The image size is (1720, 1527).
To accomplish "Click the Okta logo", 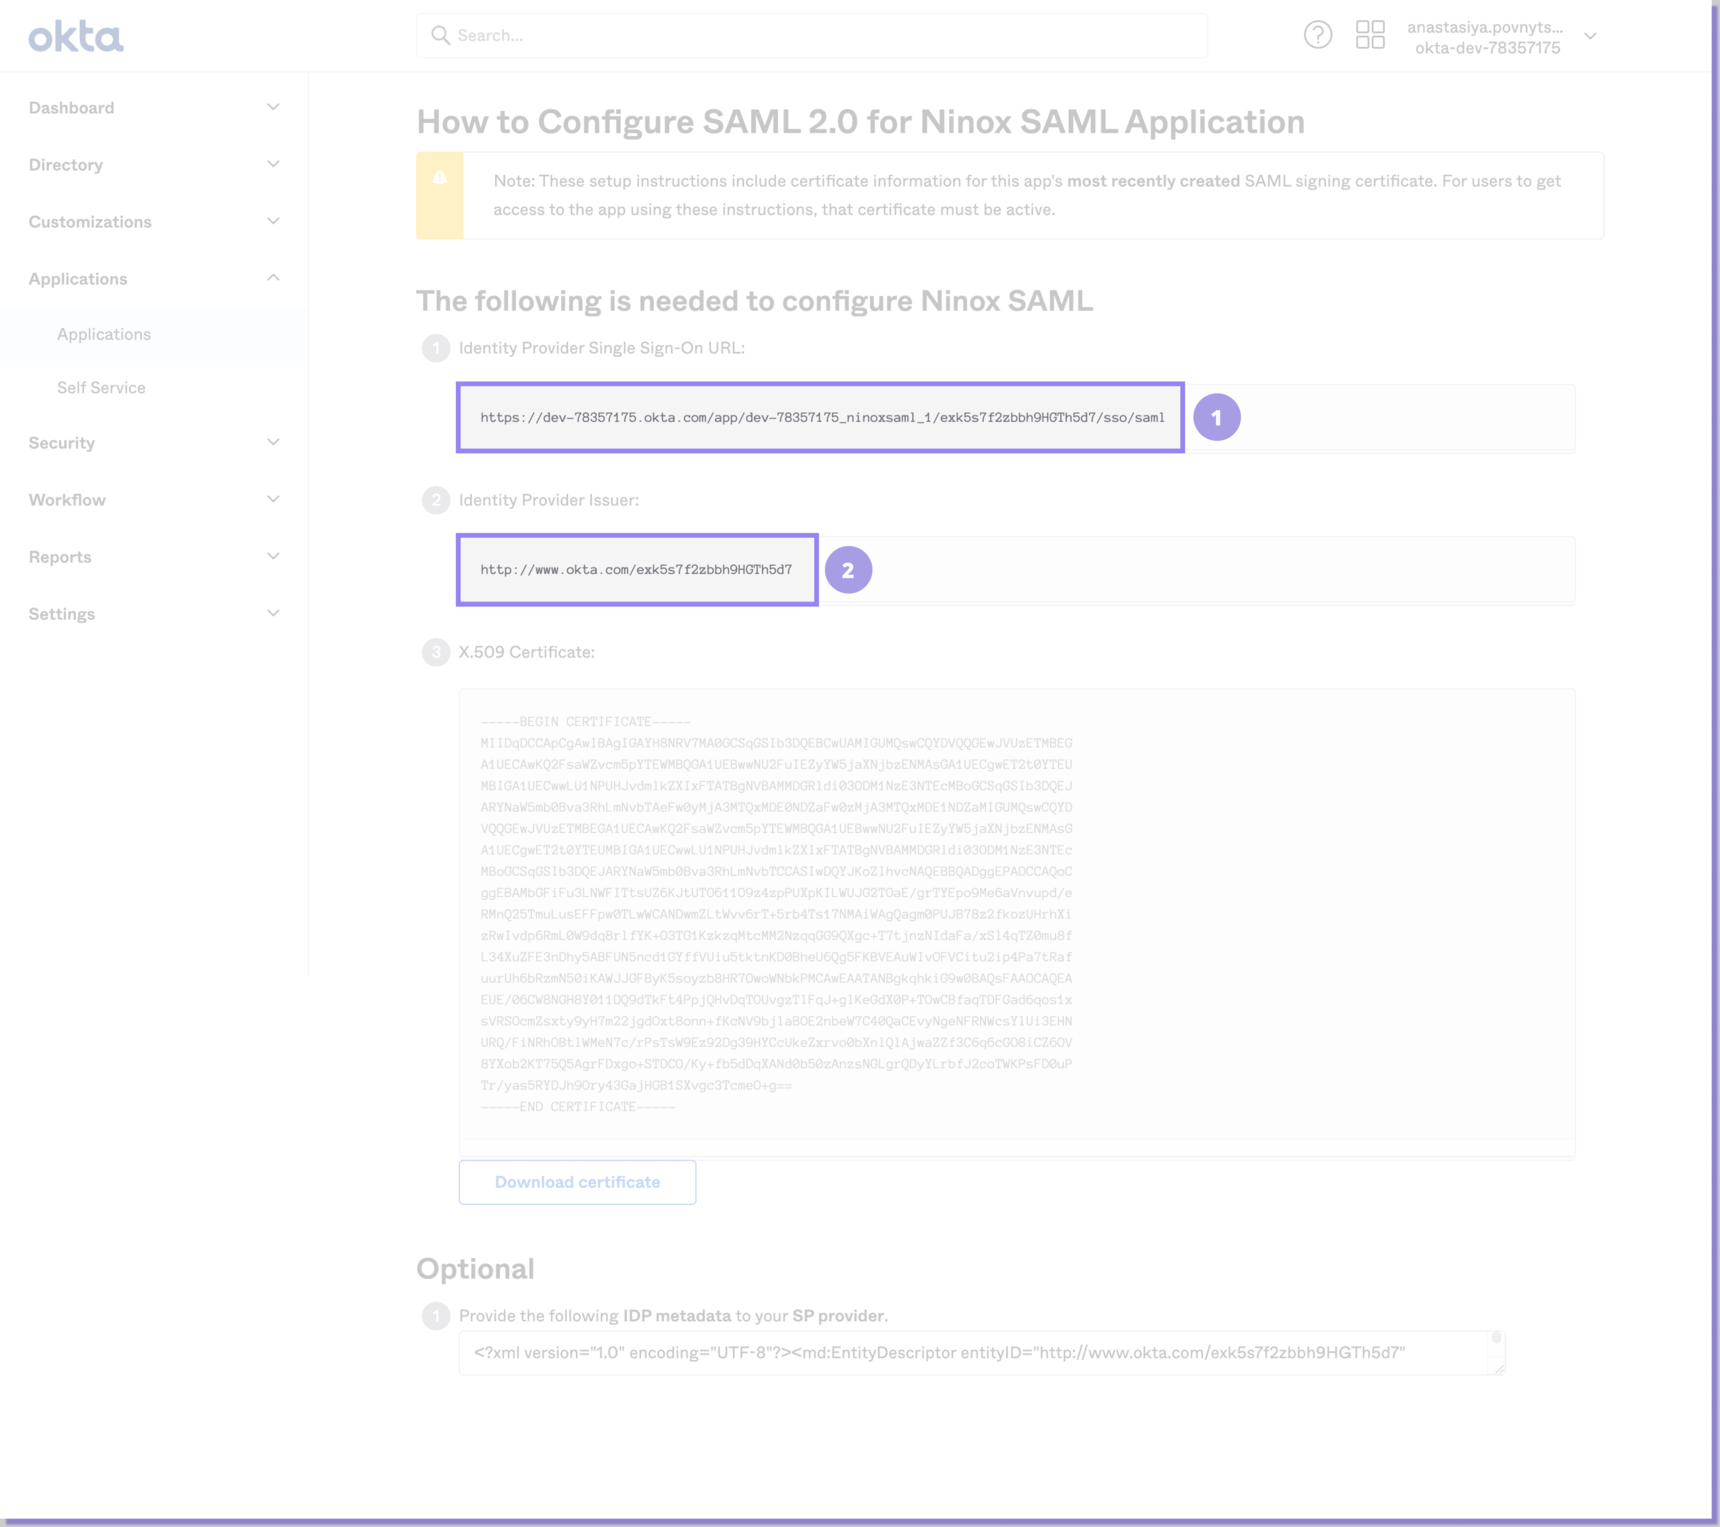I will (x=76, y=37).
